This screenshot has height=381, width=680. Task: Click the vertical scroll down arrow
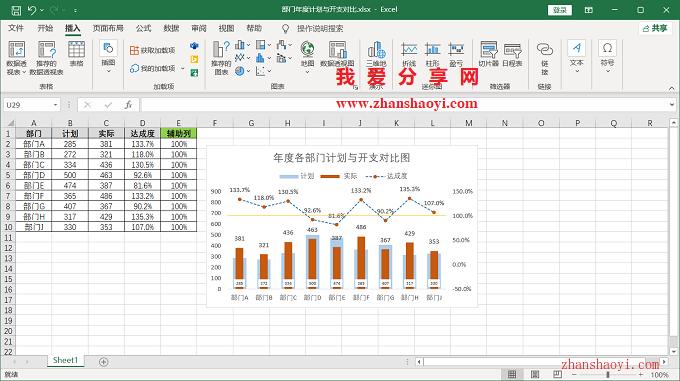[673, 352]
